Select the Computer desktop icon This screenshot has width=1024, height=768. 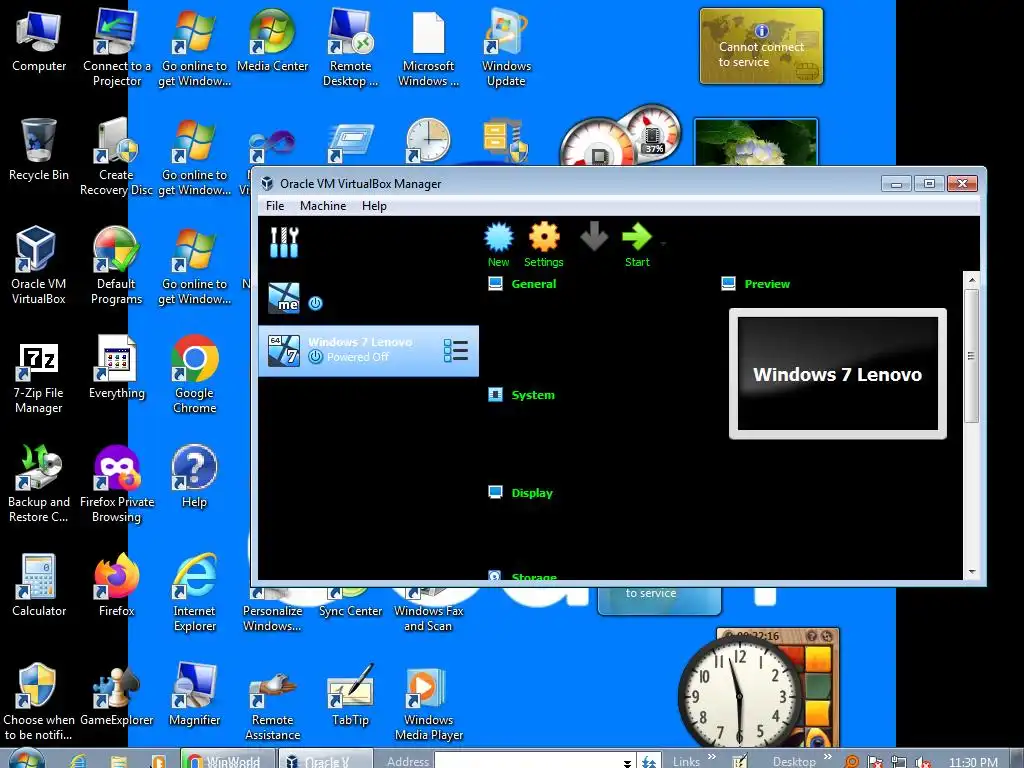tap(39, 40)
